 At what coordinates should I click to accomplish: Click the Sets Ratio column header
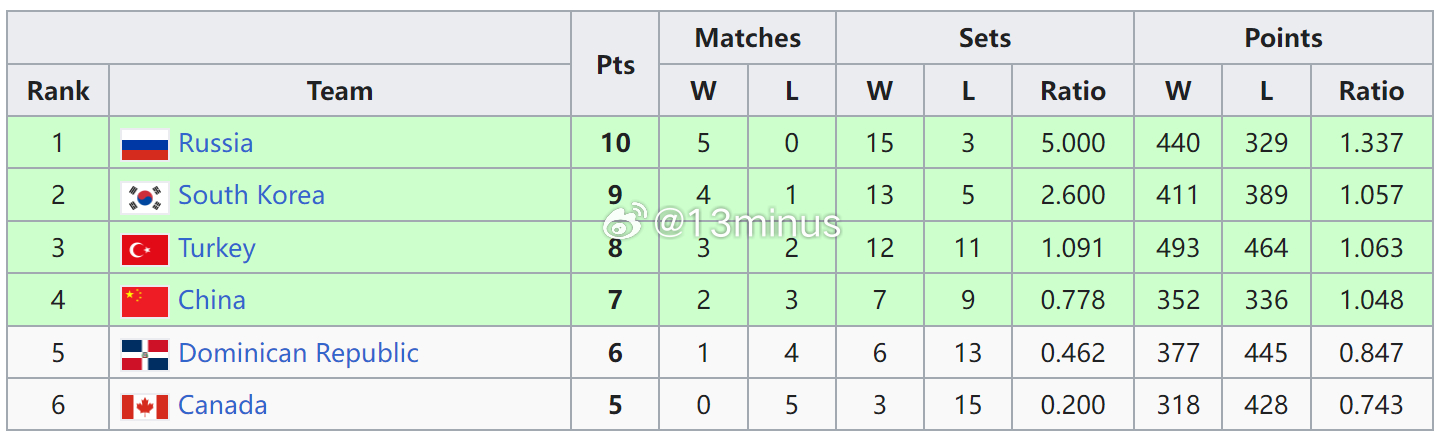coord(1072,91)
